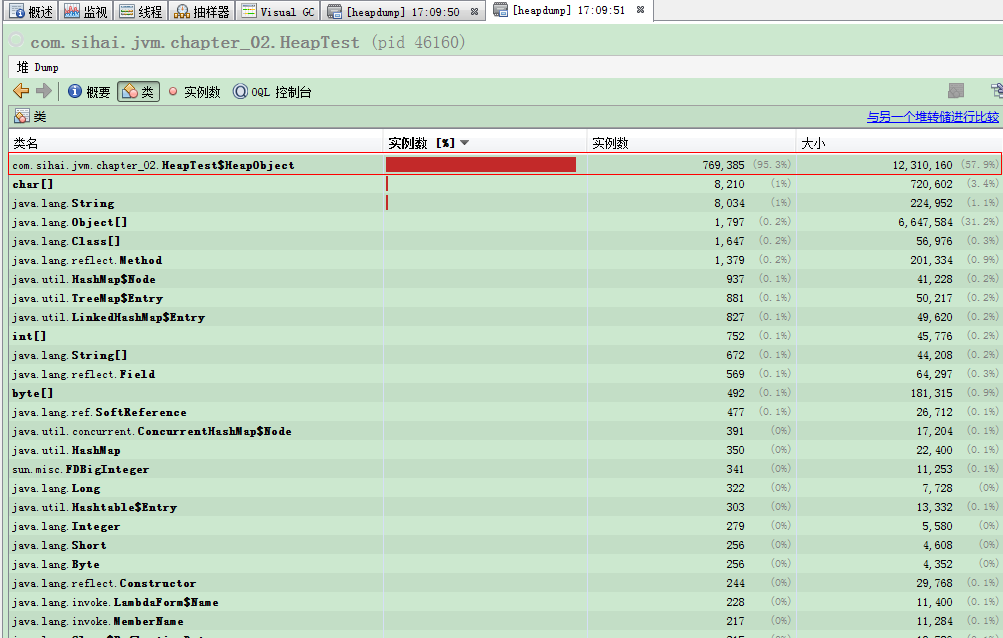Switch to the 实例数 instances view
Image resolution: width=1003 pixels, height=638 pixels.
pyautogui.click(x=194, y=92)
